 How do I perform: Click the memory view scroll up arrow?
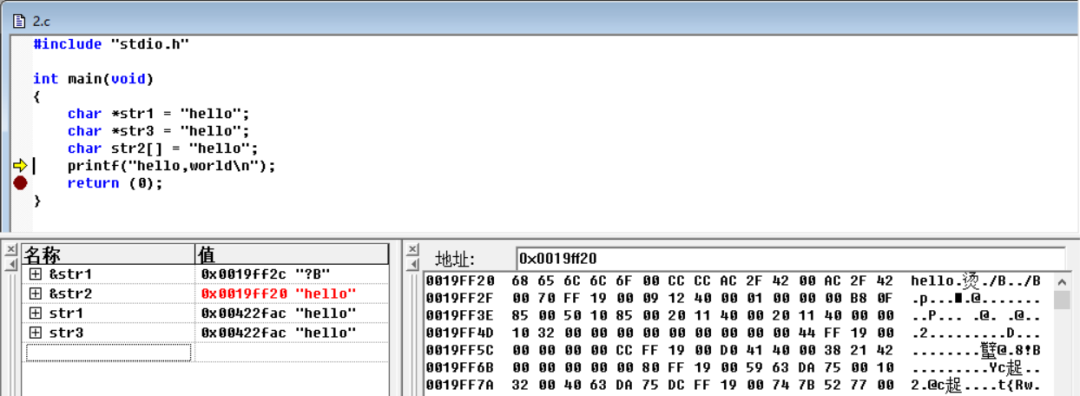(x=1061, y=281)
